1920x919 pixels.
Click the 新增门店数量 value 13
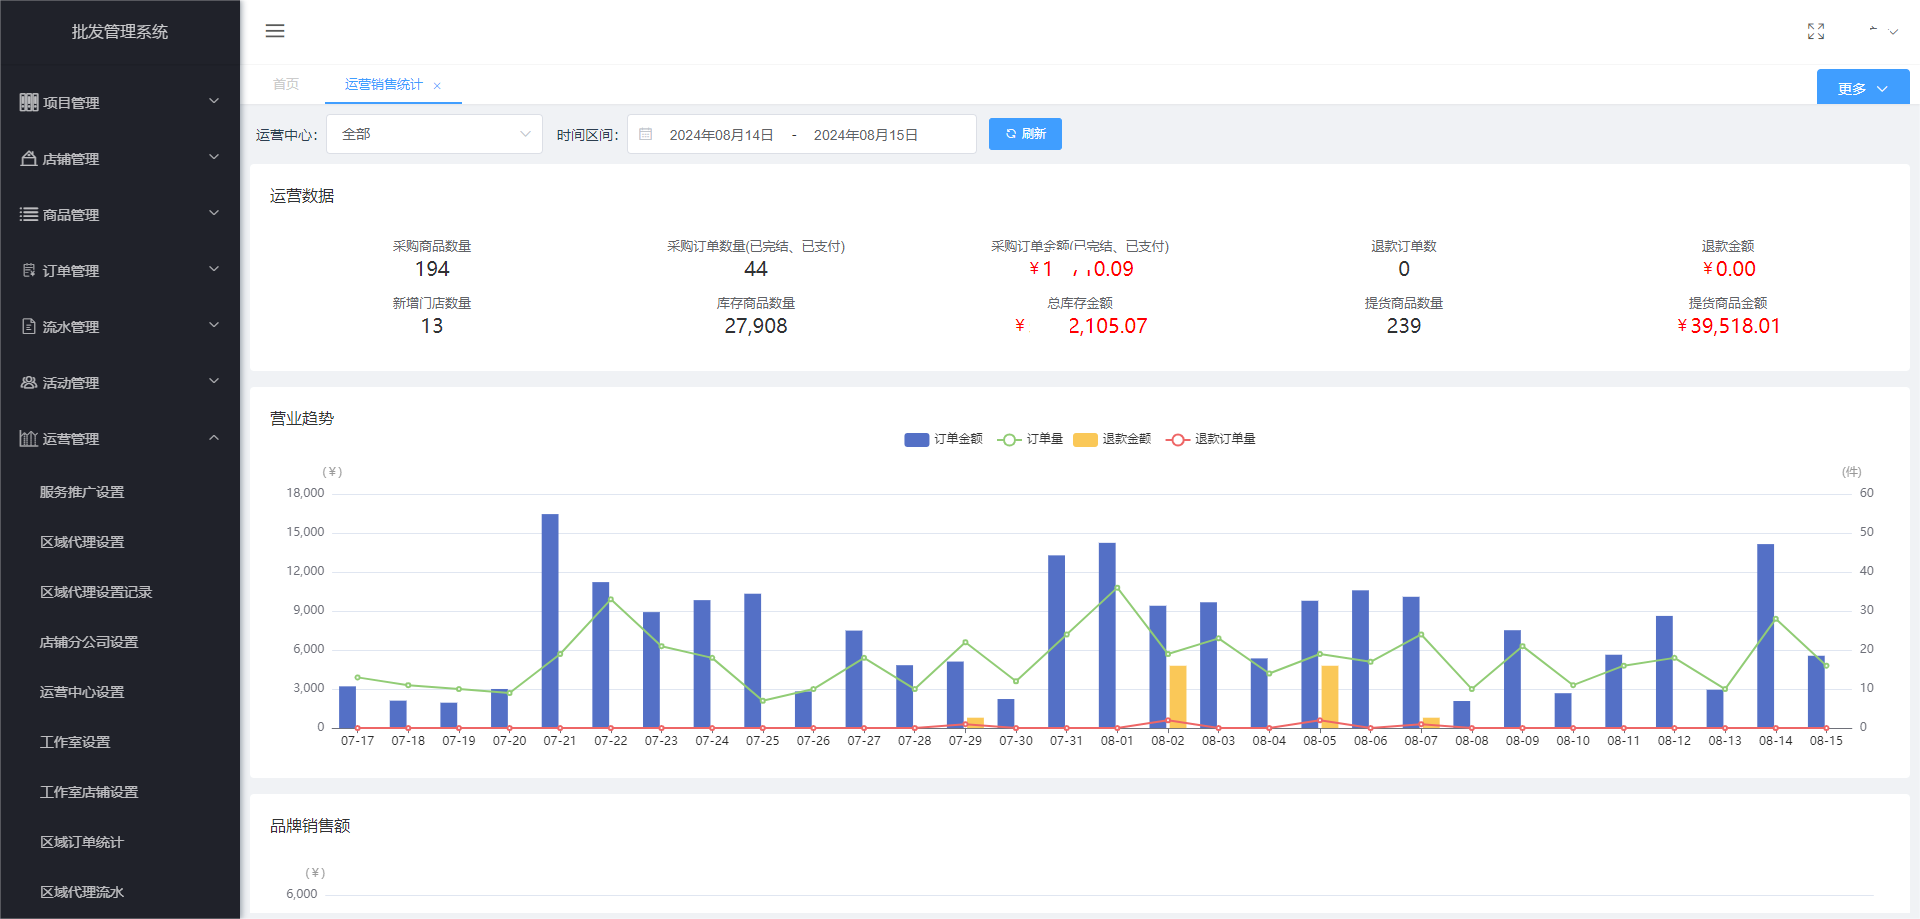pyautogui.click(x=432, y=326)
